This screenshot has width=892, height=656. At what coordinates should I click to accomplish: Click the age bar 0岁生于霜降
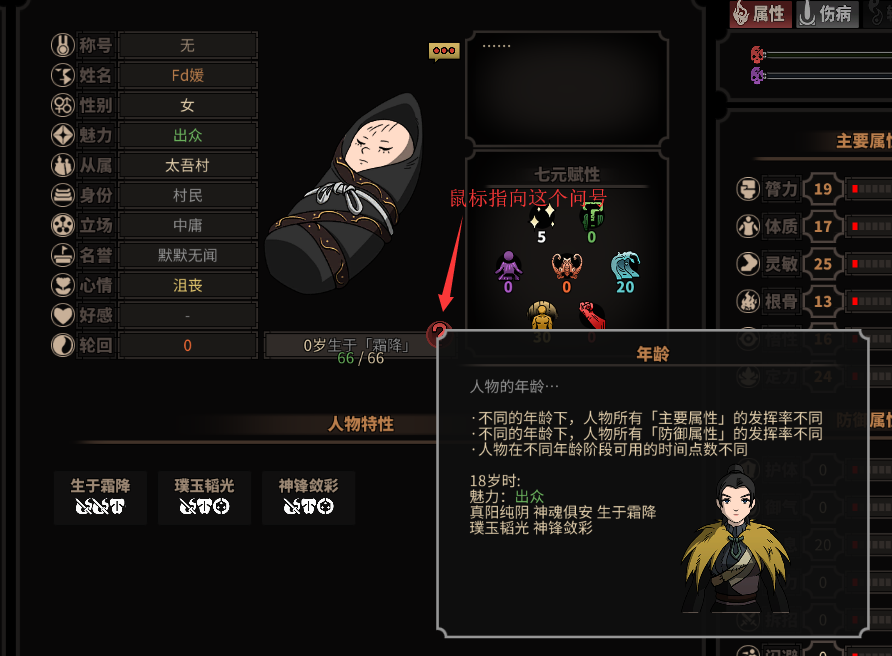[x=349, y=345]
